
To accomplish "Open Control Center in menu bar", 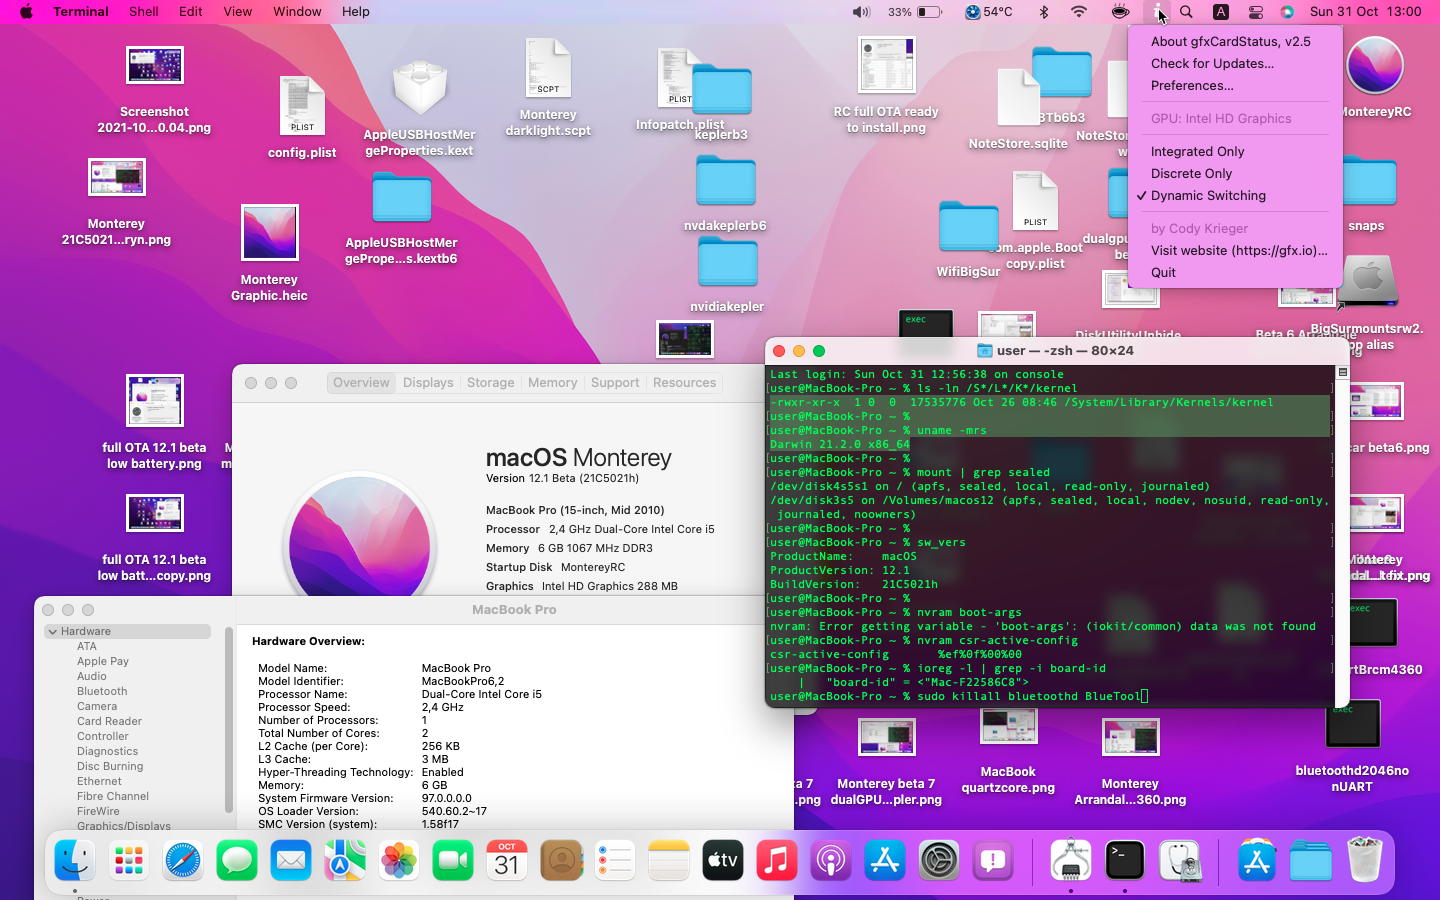I will [x=1255, y=12].
